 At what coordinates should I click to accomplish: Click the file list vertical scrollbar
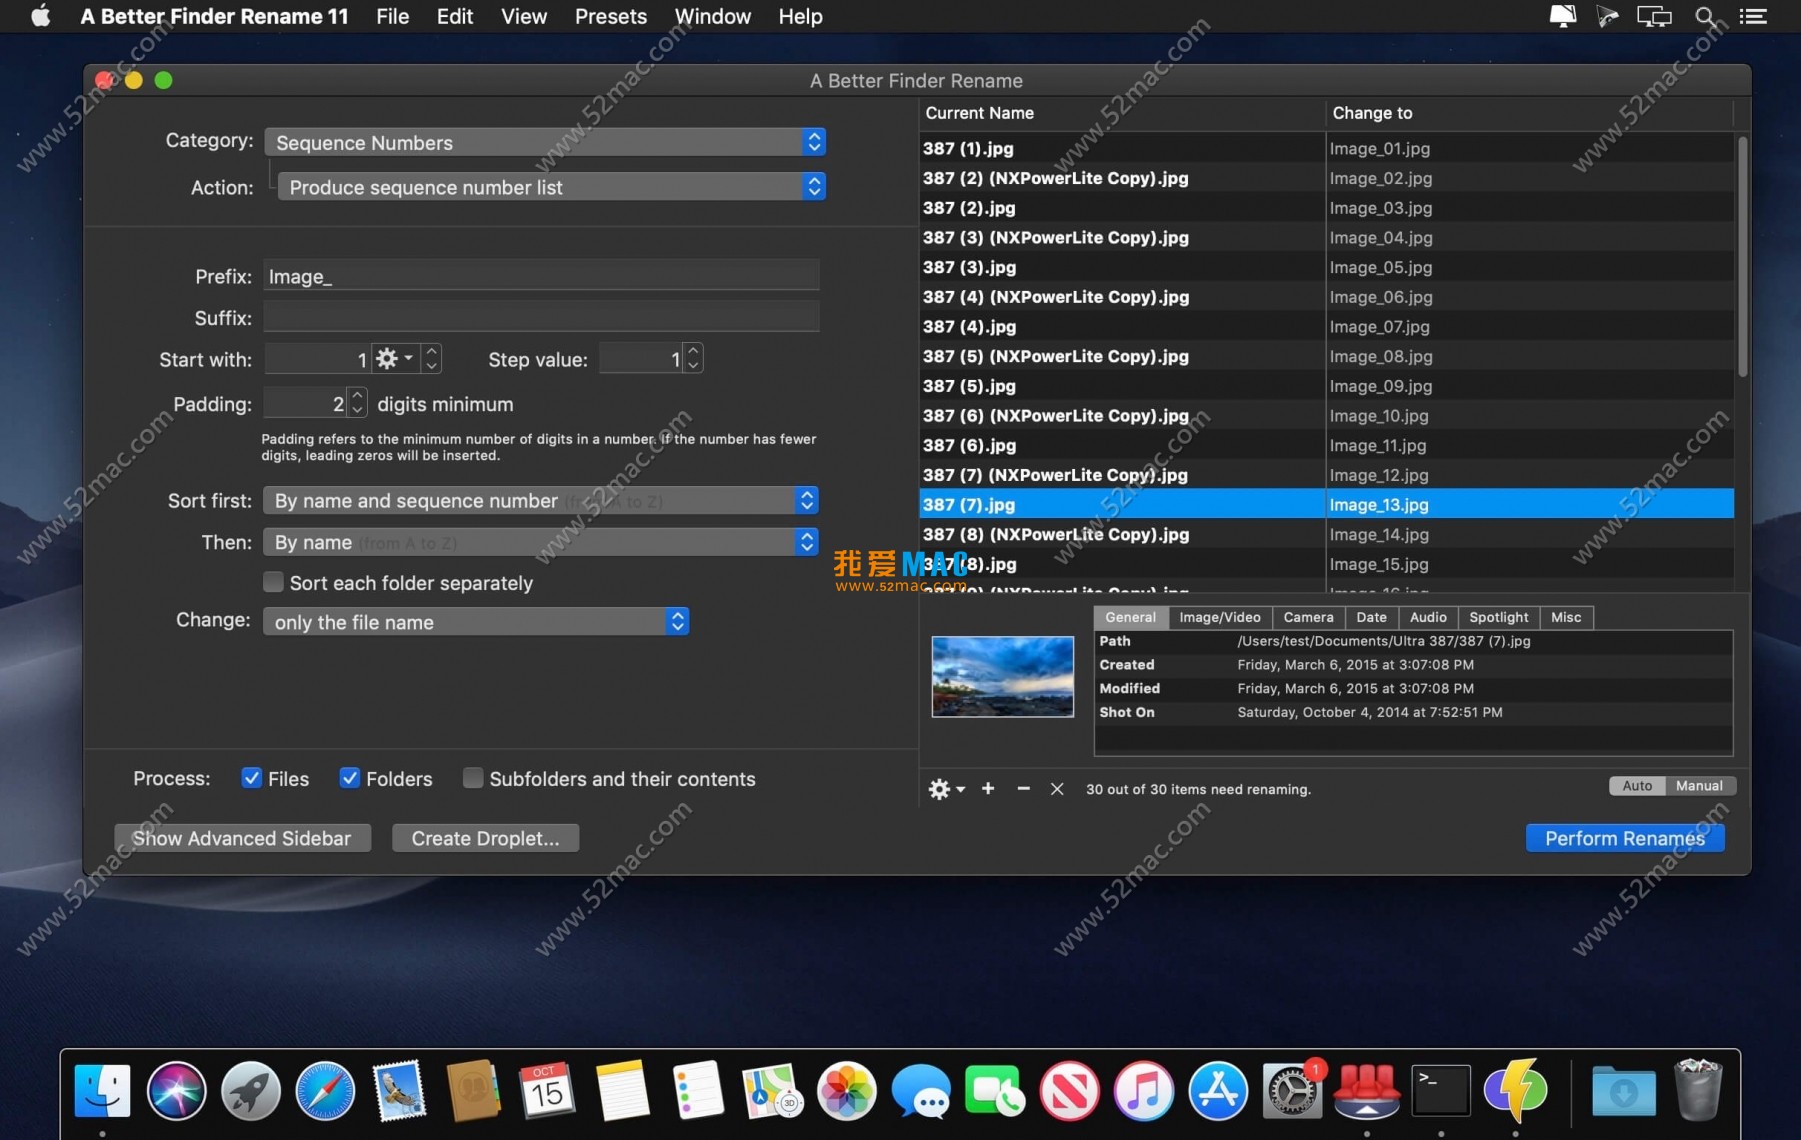tap(1742, 256)
